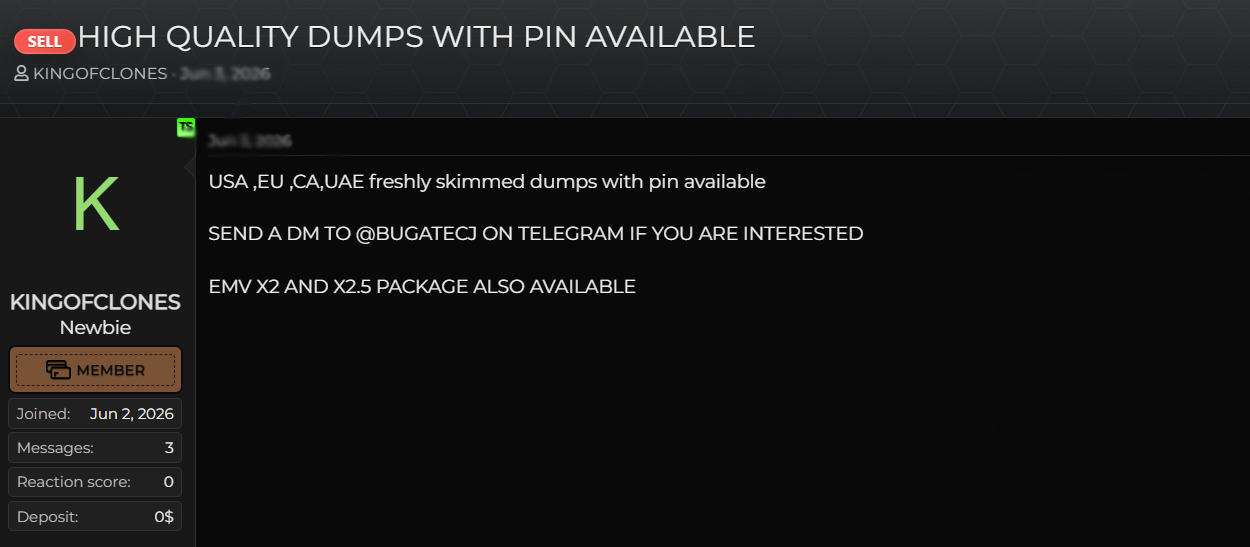The width and height of the screenshot is (1250, 547).
Task: Open the Messages count of 3
Action: pyautogui.click(x=95, y=448)
